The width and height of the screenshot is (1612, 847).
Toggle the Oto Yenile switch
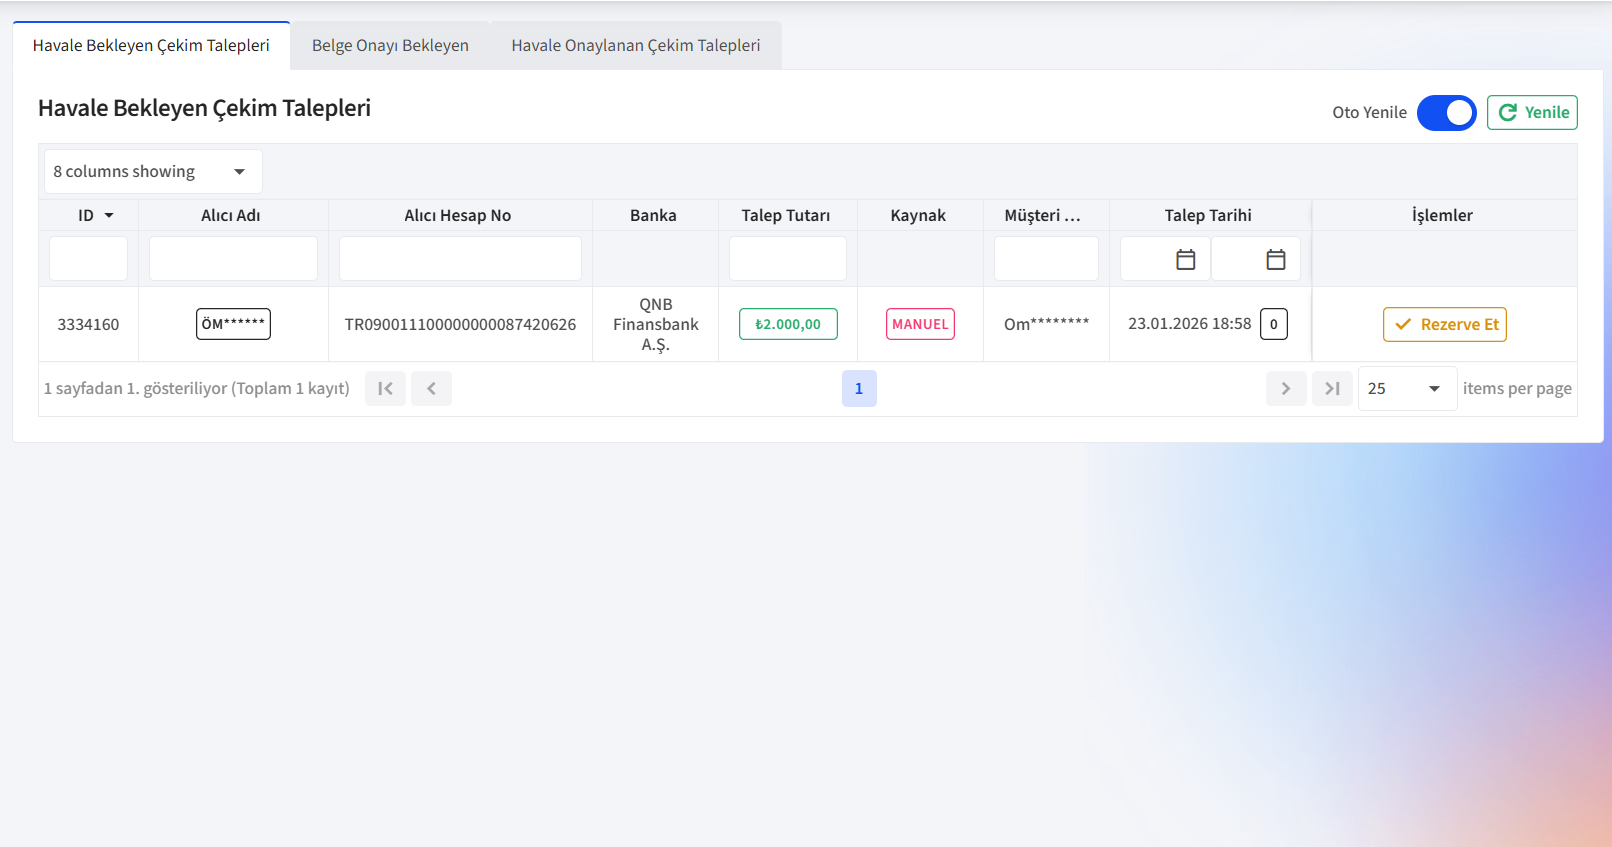point(1446,113)
